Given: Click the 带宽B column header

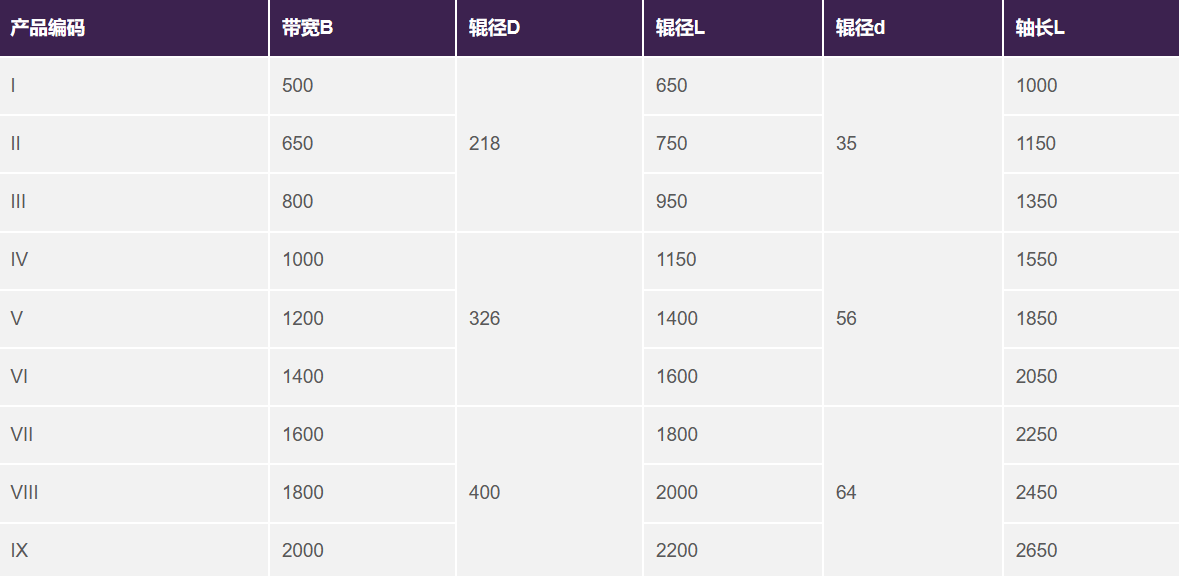Looking at the screenshot, I should pos(362,28).
